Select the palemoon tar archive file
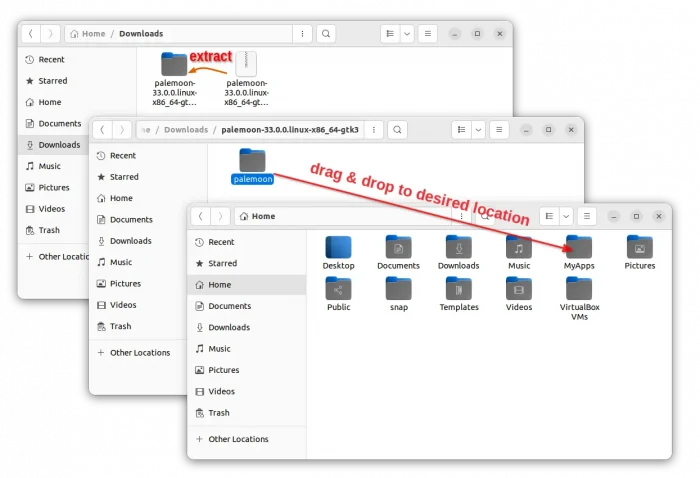The height and width of the screenshot is (478, 700). [246, 65]
